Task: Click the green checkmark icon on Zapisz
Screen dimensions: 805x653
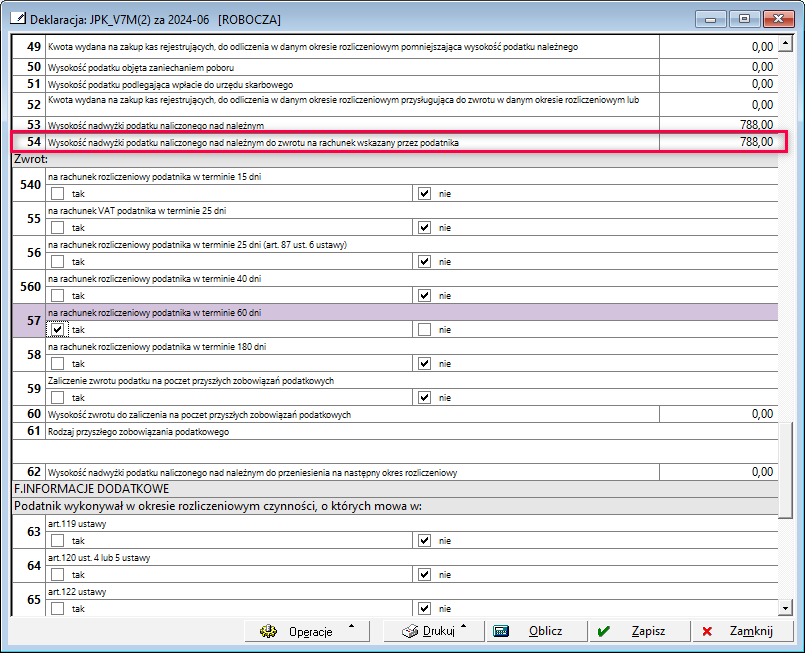Action: click(604, 631)
